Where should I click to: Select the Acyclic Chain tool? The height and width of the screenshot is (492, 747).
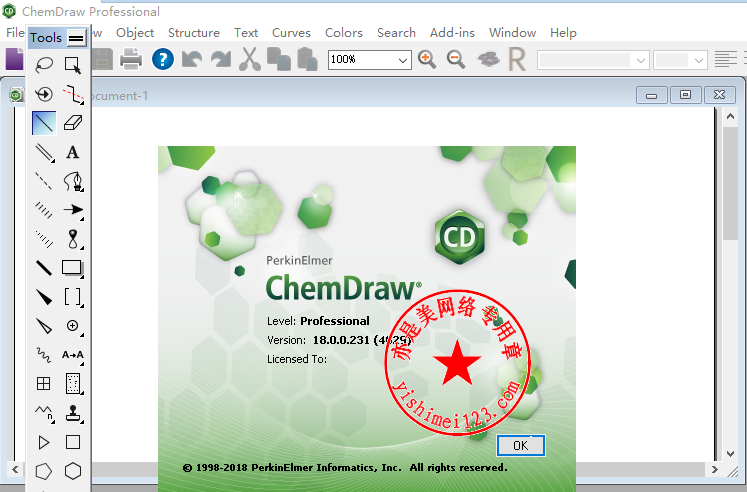pyautogui.click(x=44, y=413)
